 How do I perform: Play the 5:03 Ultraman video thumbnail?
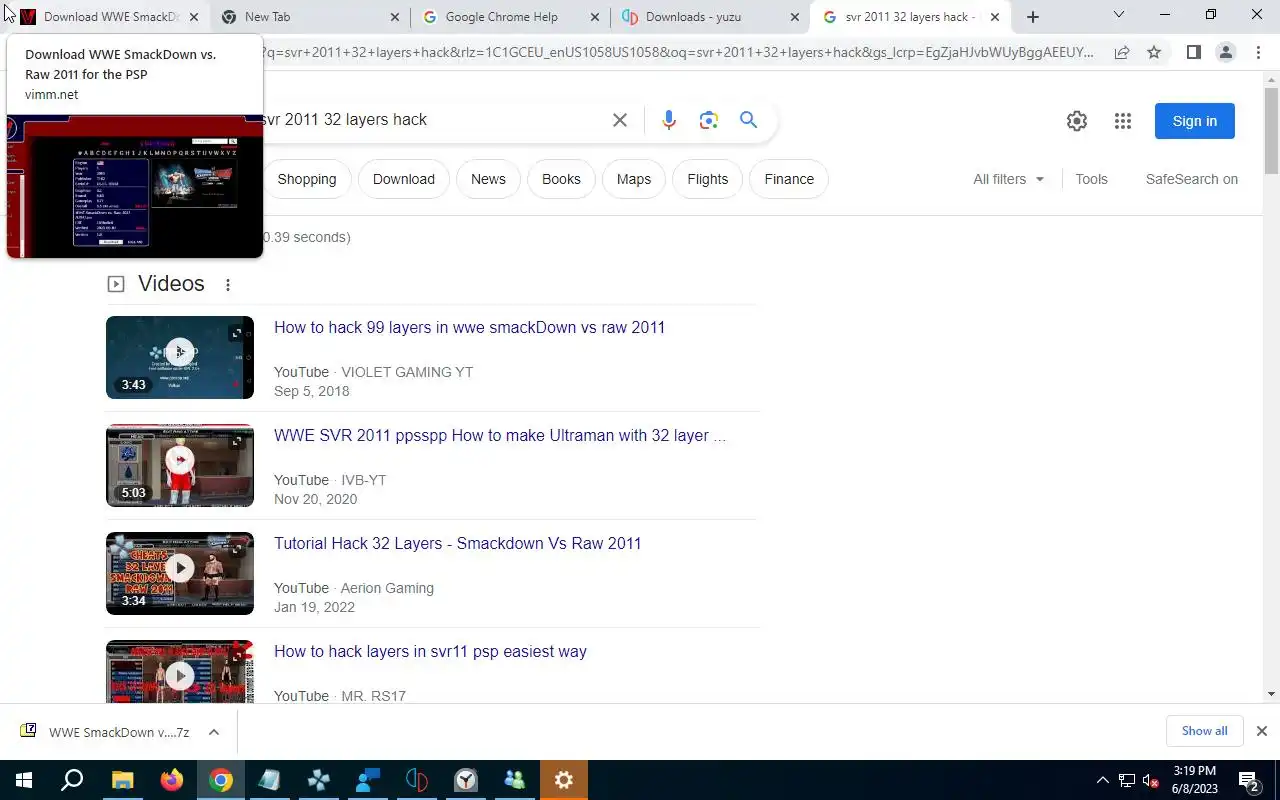[180, 465]
